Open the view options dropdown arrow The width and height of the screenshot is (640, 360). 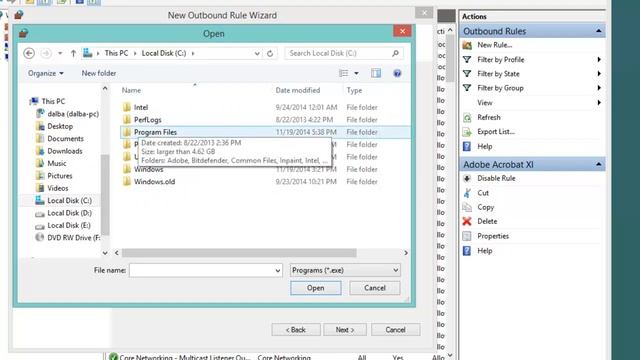point(356,73)
